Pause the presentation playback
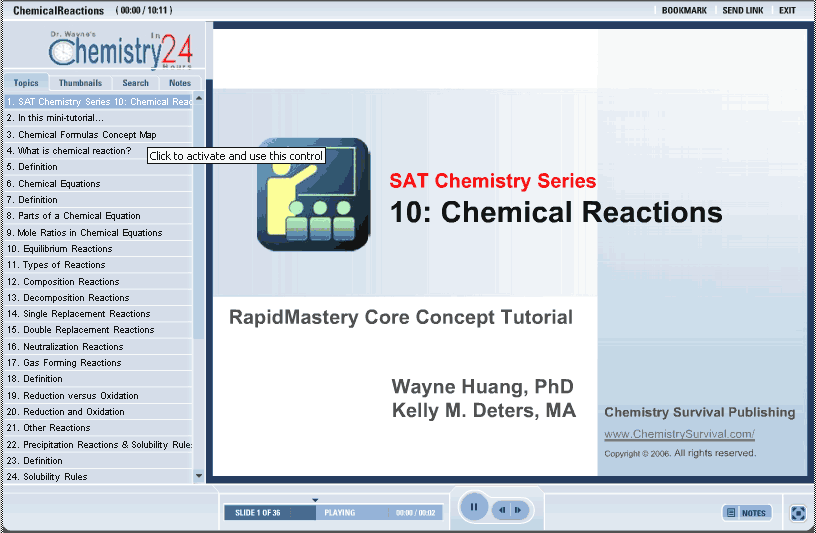Screen dimensions: 816x533 pyautogui.click(x=473, y=508)
